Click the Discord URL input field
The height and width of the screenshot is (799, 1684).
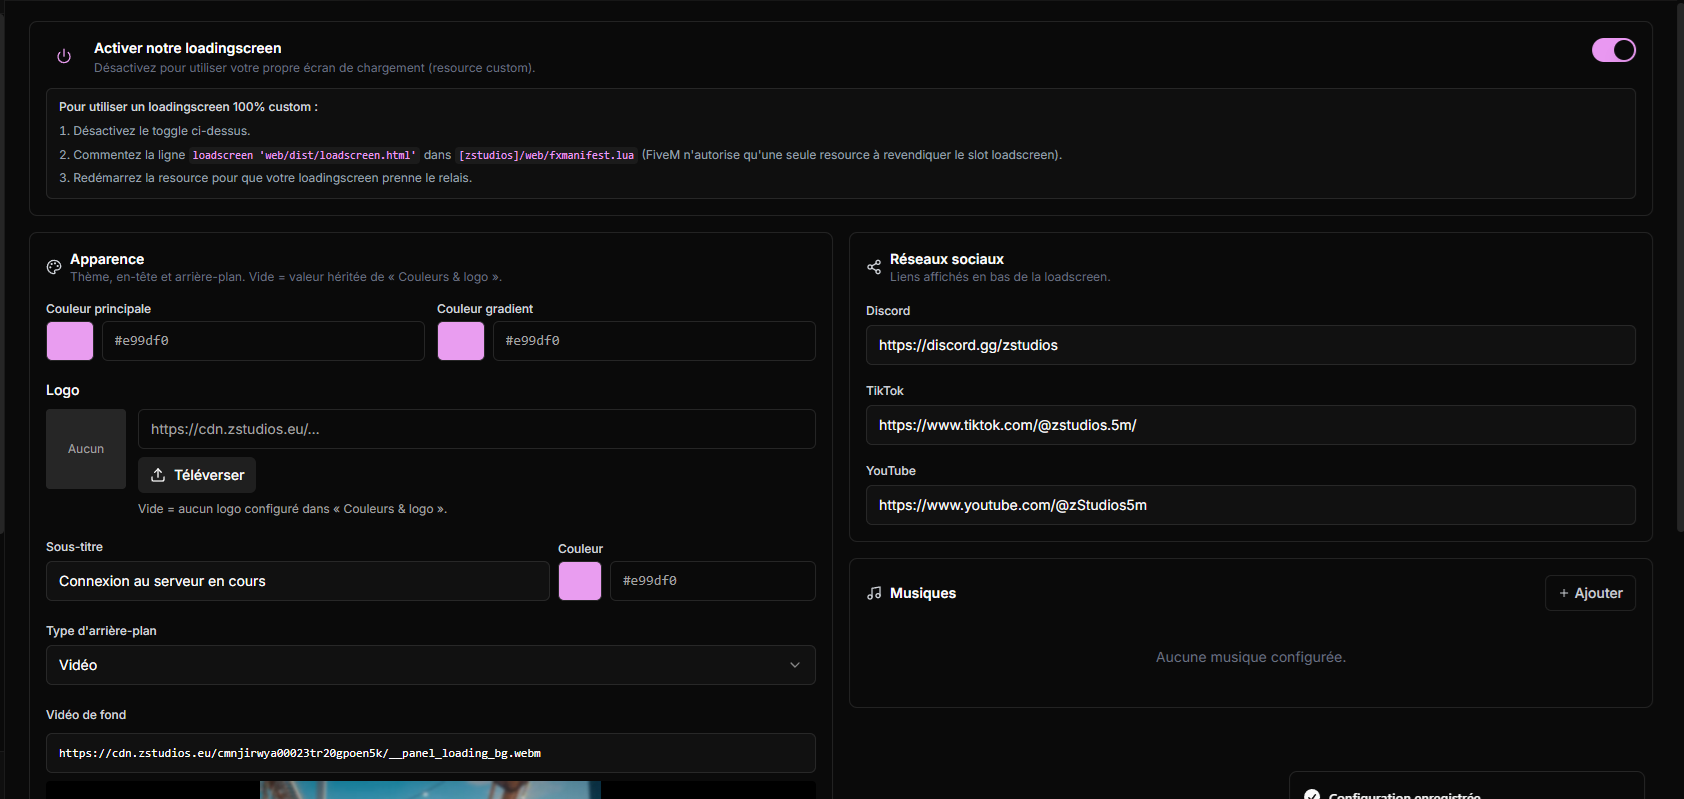pos(1251,345)
